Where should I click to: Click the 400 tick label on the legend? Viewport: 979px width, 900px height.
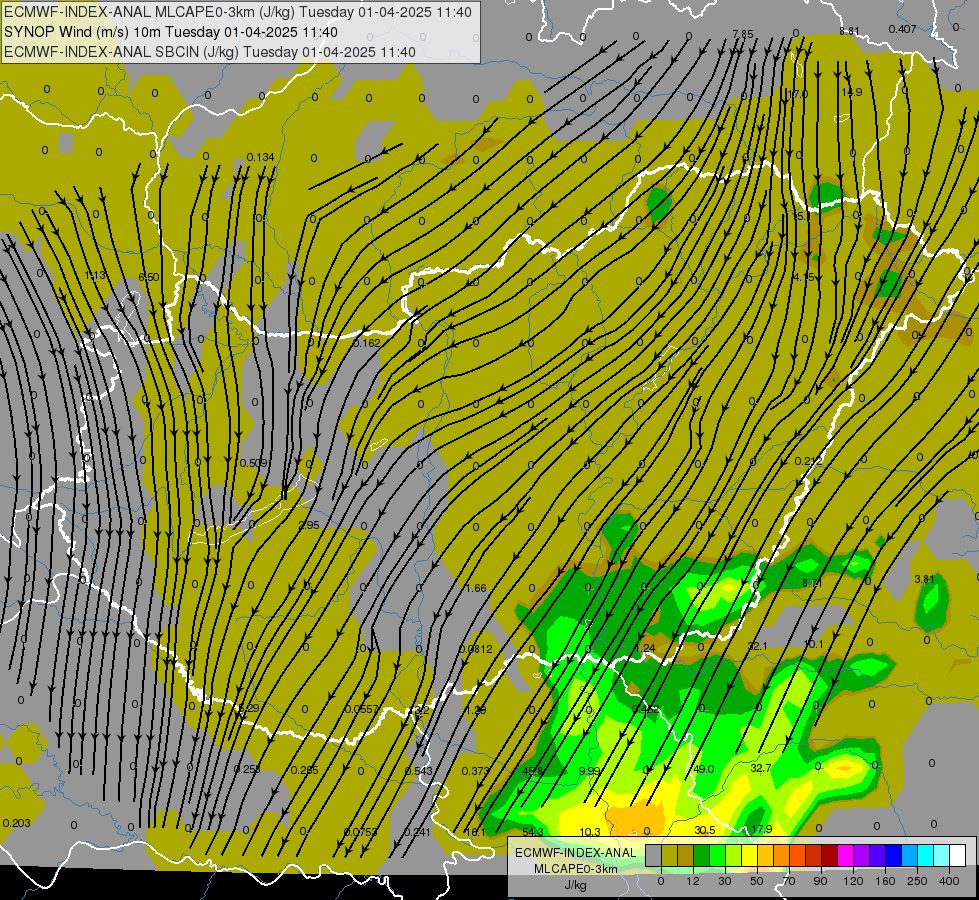[x=949, y=881]
